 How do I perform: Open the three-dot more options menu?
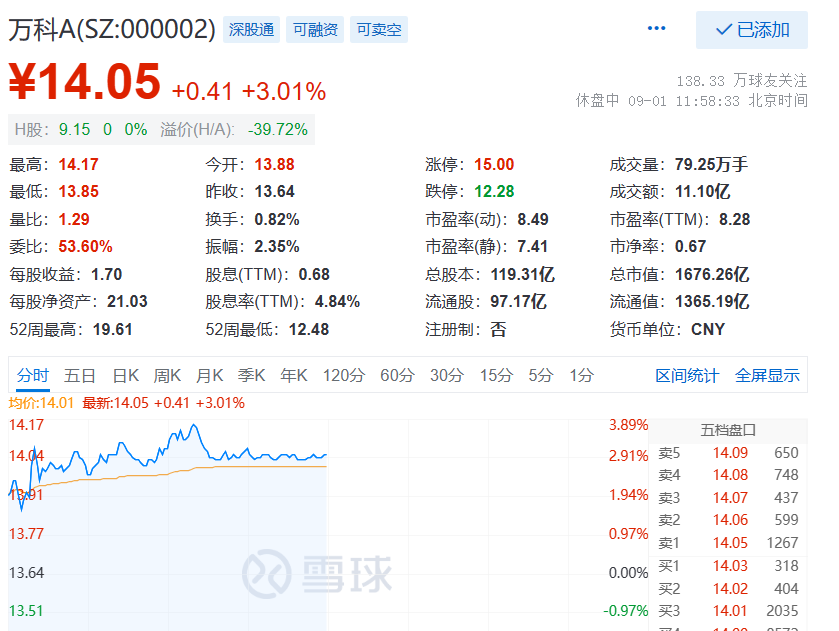point(656,28)
